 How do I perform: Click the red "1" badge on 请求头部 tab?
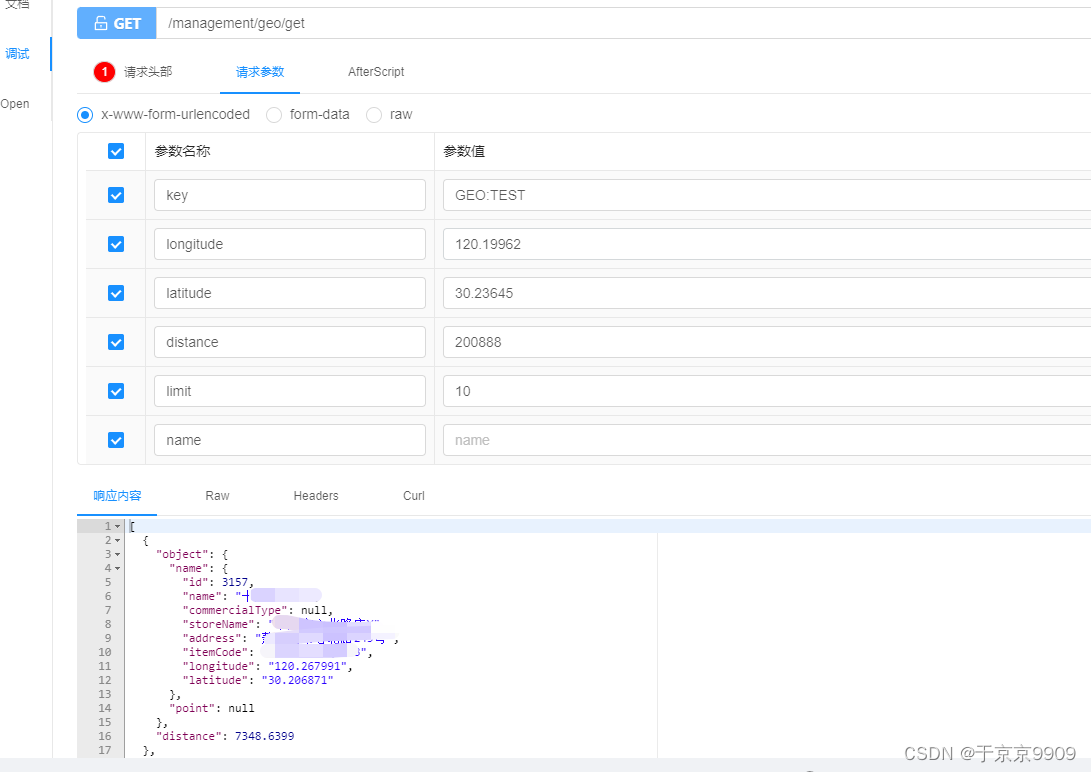tap(104, 72)
